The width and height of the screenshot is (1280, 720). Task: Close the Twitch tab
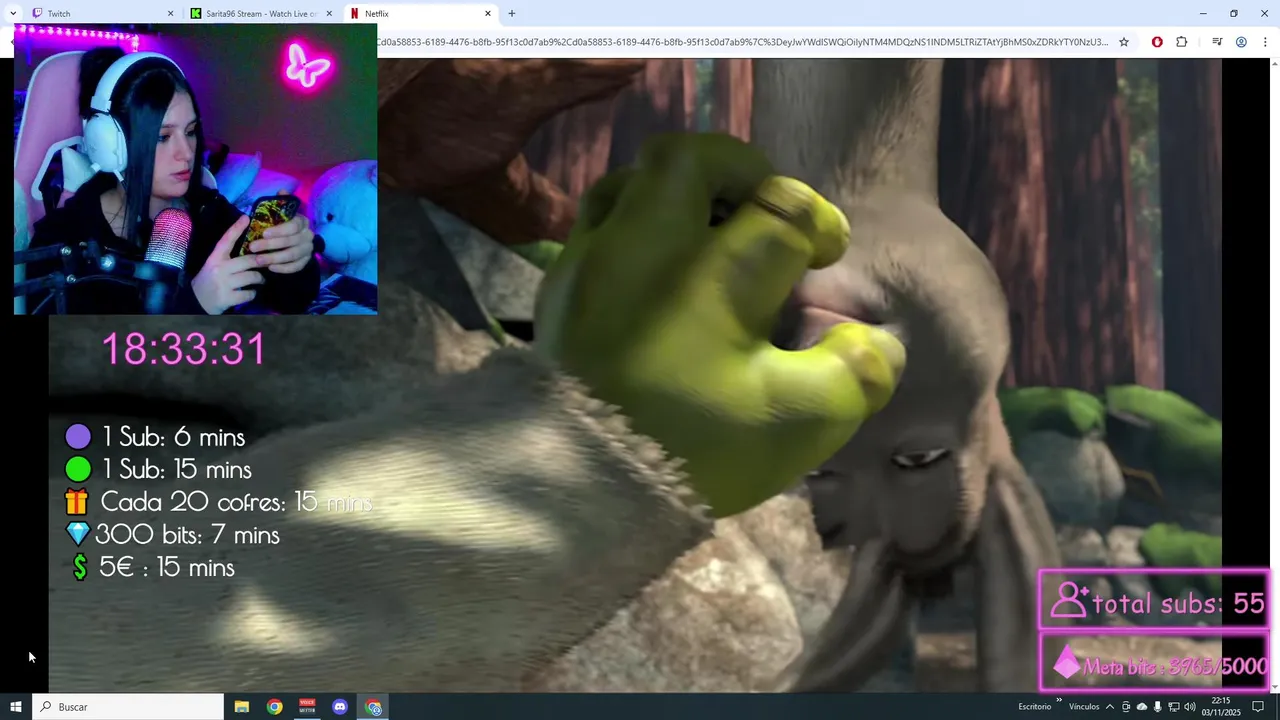170,14
